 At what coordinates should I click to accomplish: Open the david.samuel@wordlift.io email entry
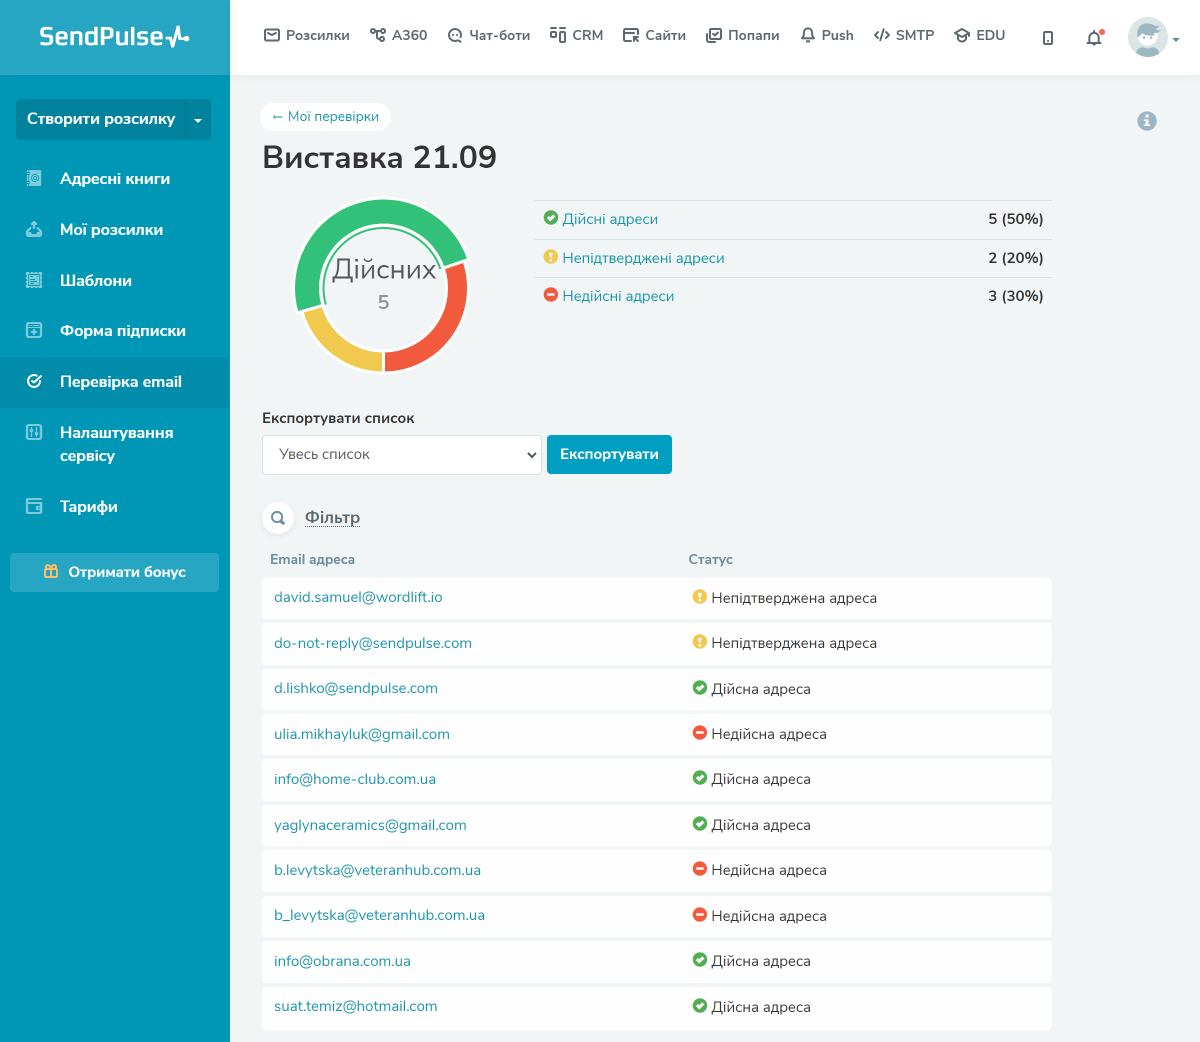358,597
